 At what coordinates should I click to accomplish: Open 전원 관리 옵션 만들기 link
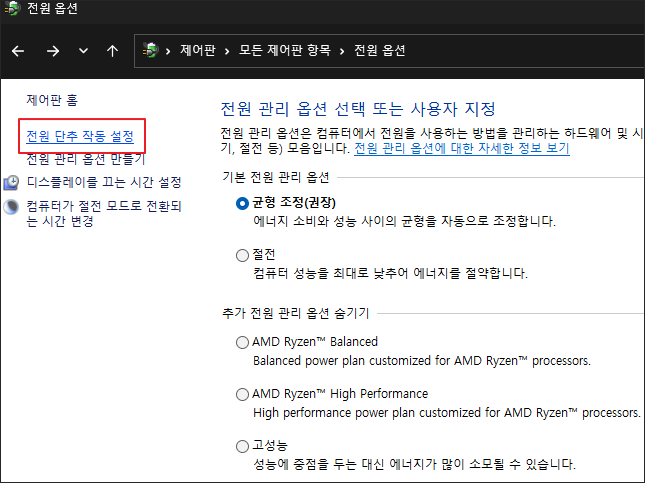coord(86,159)
